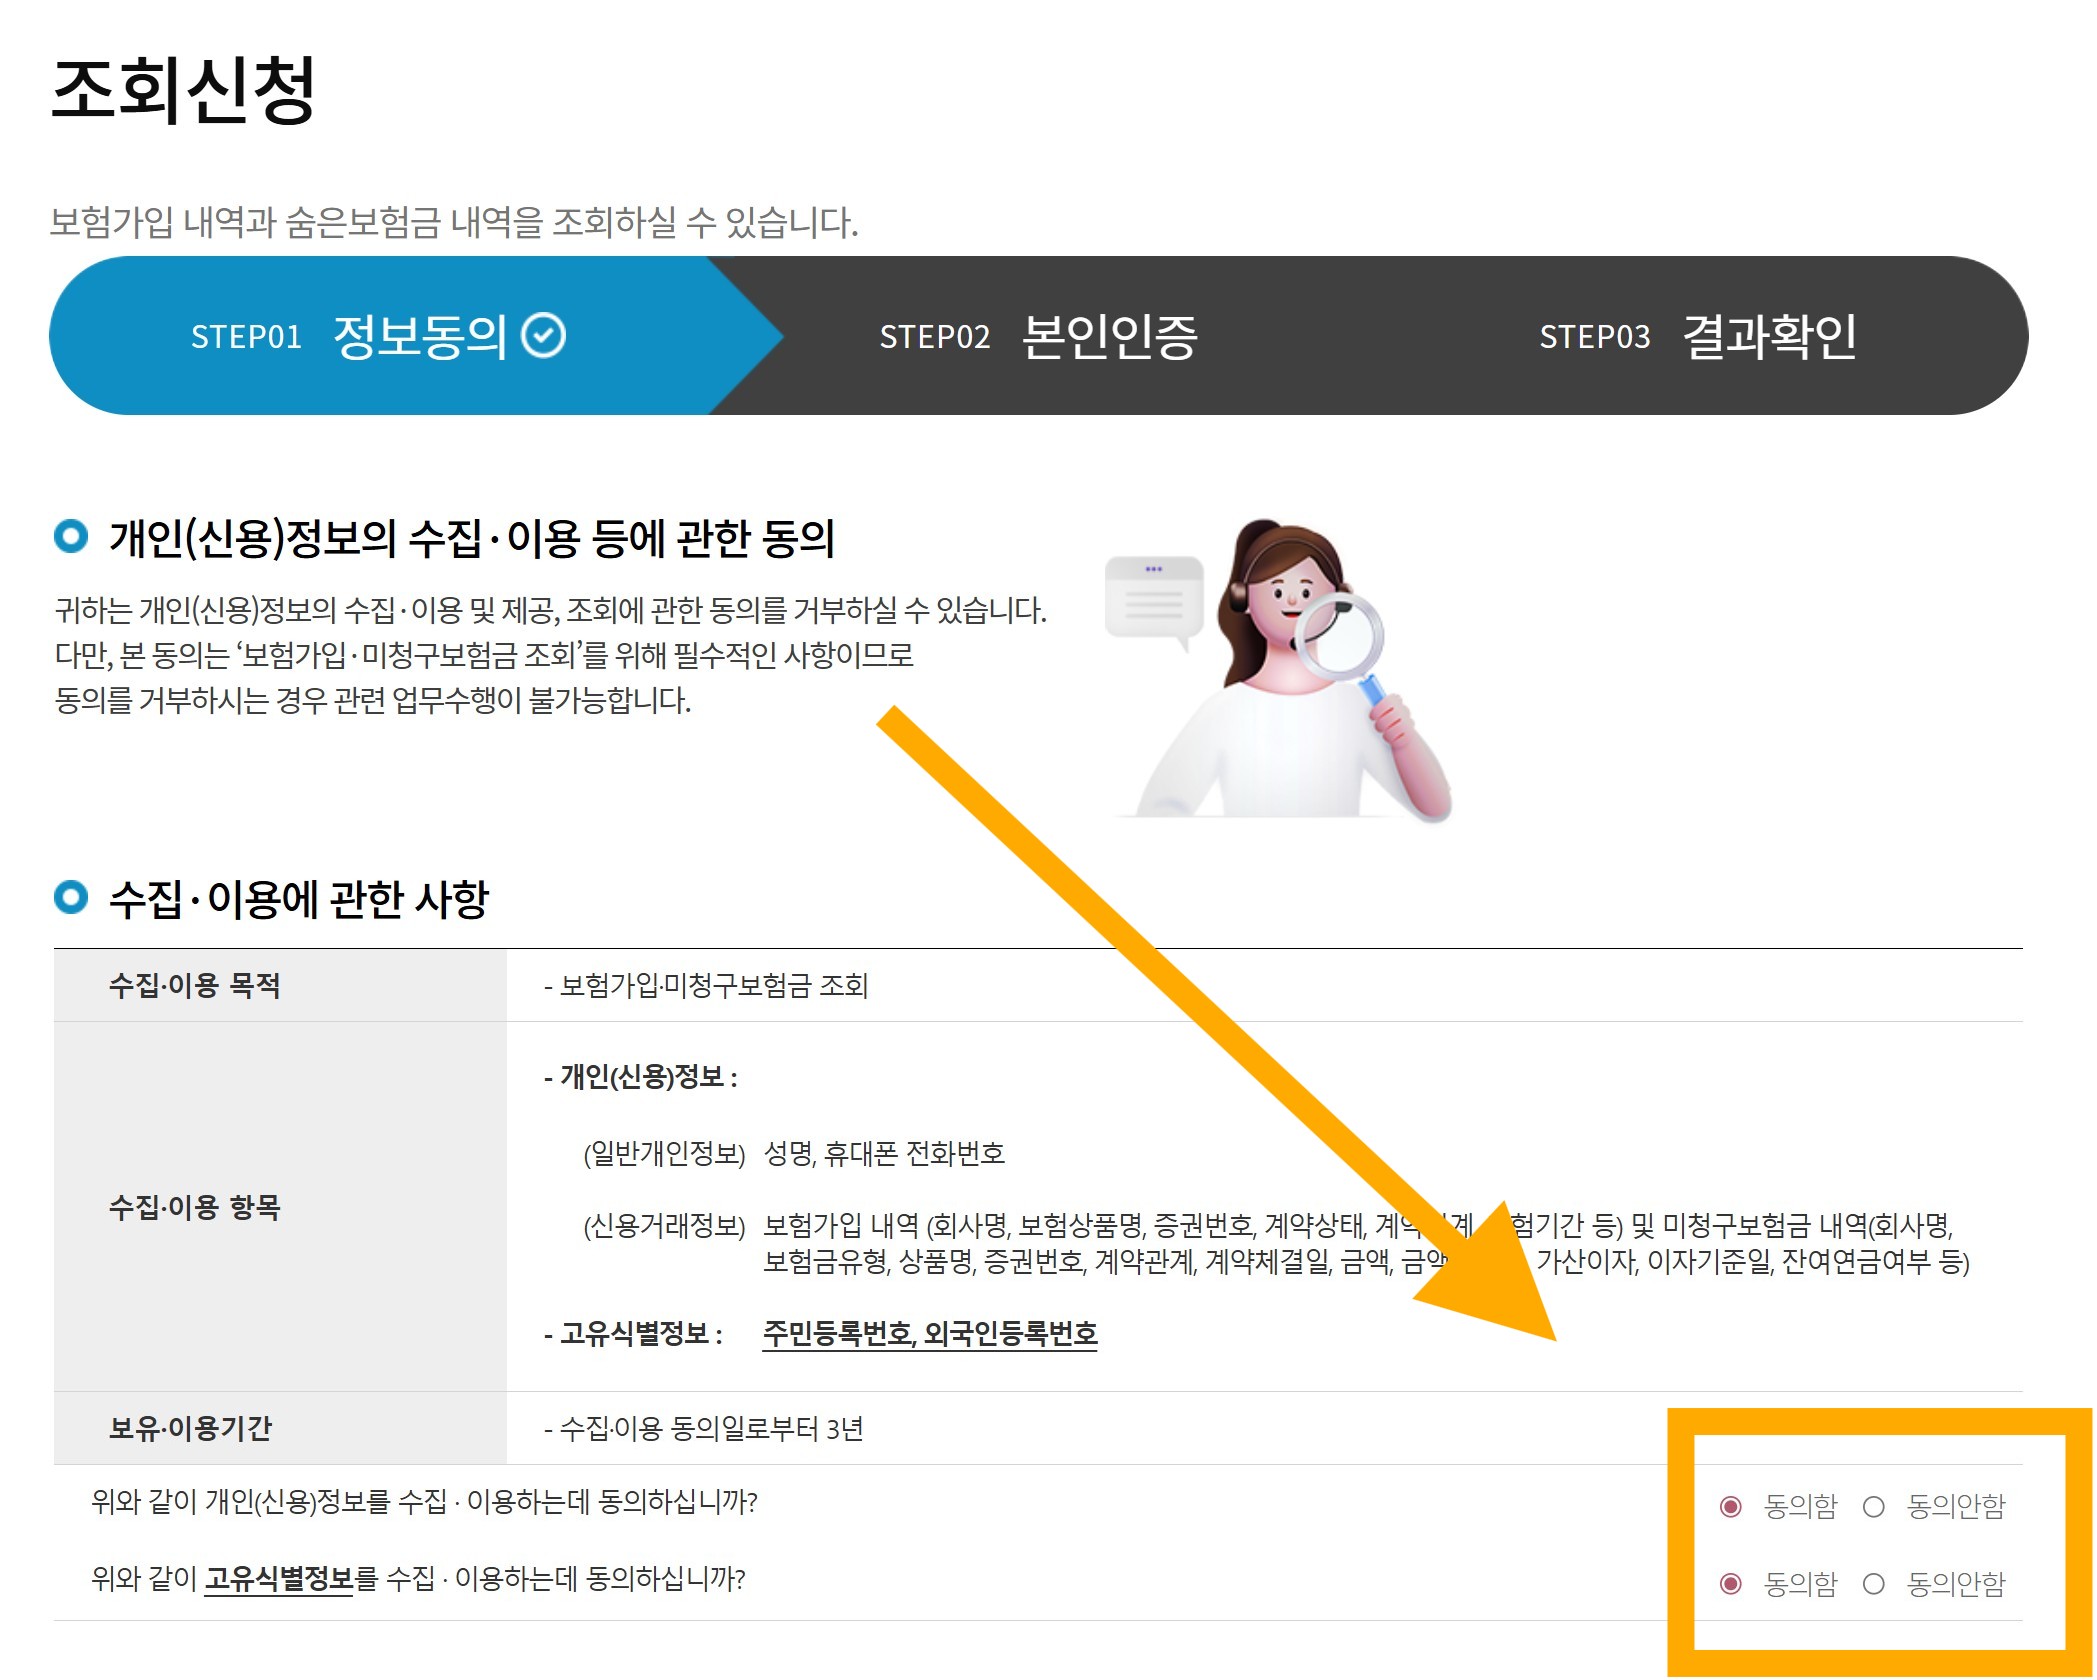Click the 보유·이용기간 table header cell

pyautogui.click(x=190, y=1428)
